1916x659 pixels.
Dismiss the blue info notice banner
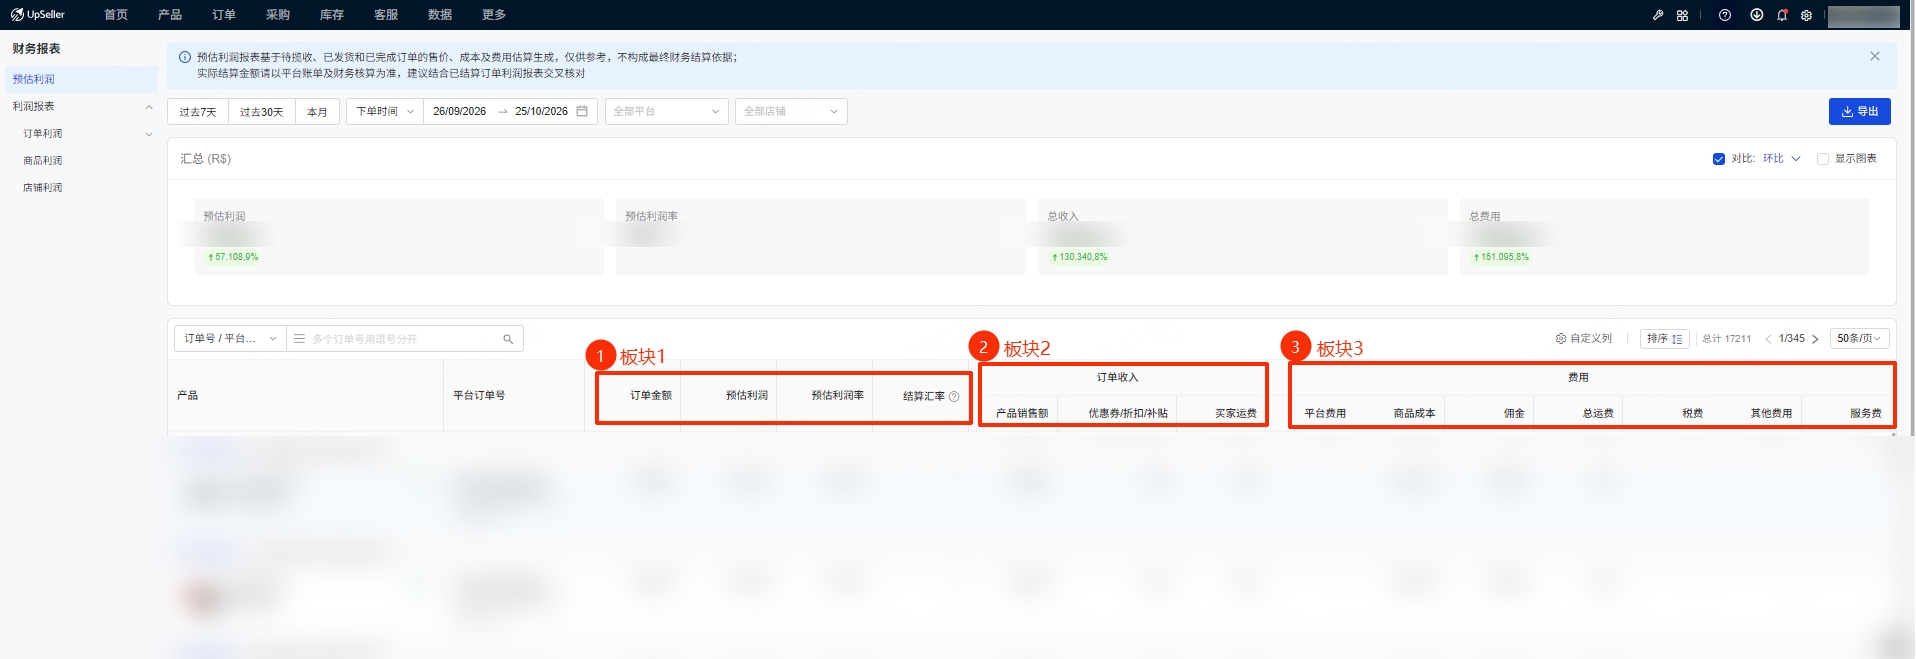pyautogui.click(x=1875, y=56)
